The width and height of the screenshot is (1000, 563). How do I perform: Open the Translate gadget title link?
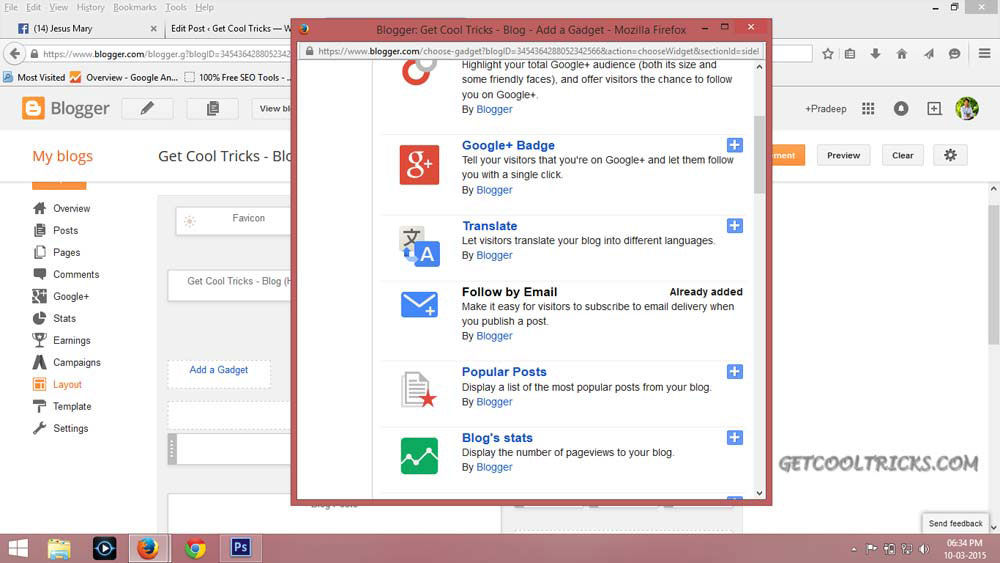tap(489, 226)
